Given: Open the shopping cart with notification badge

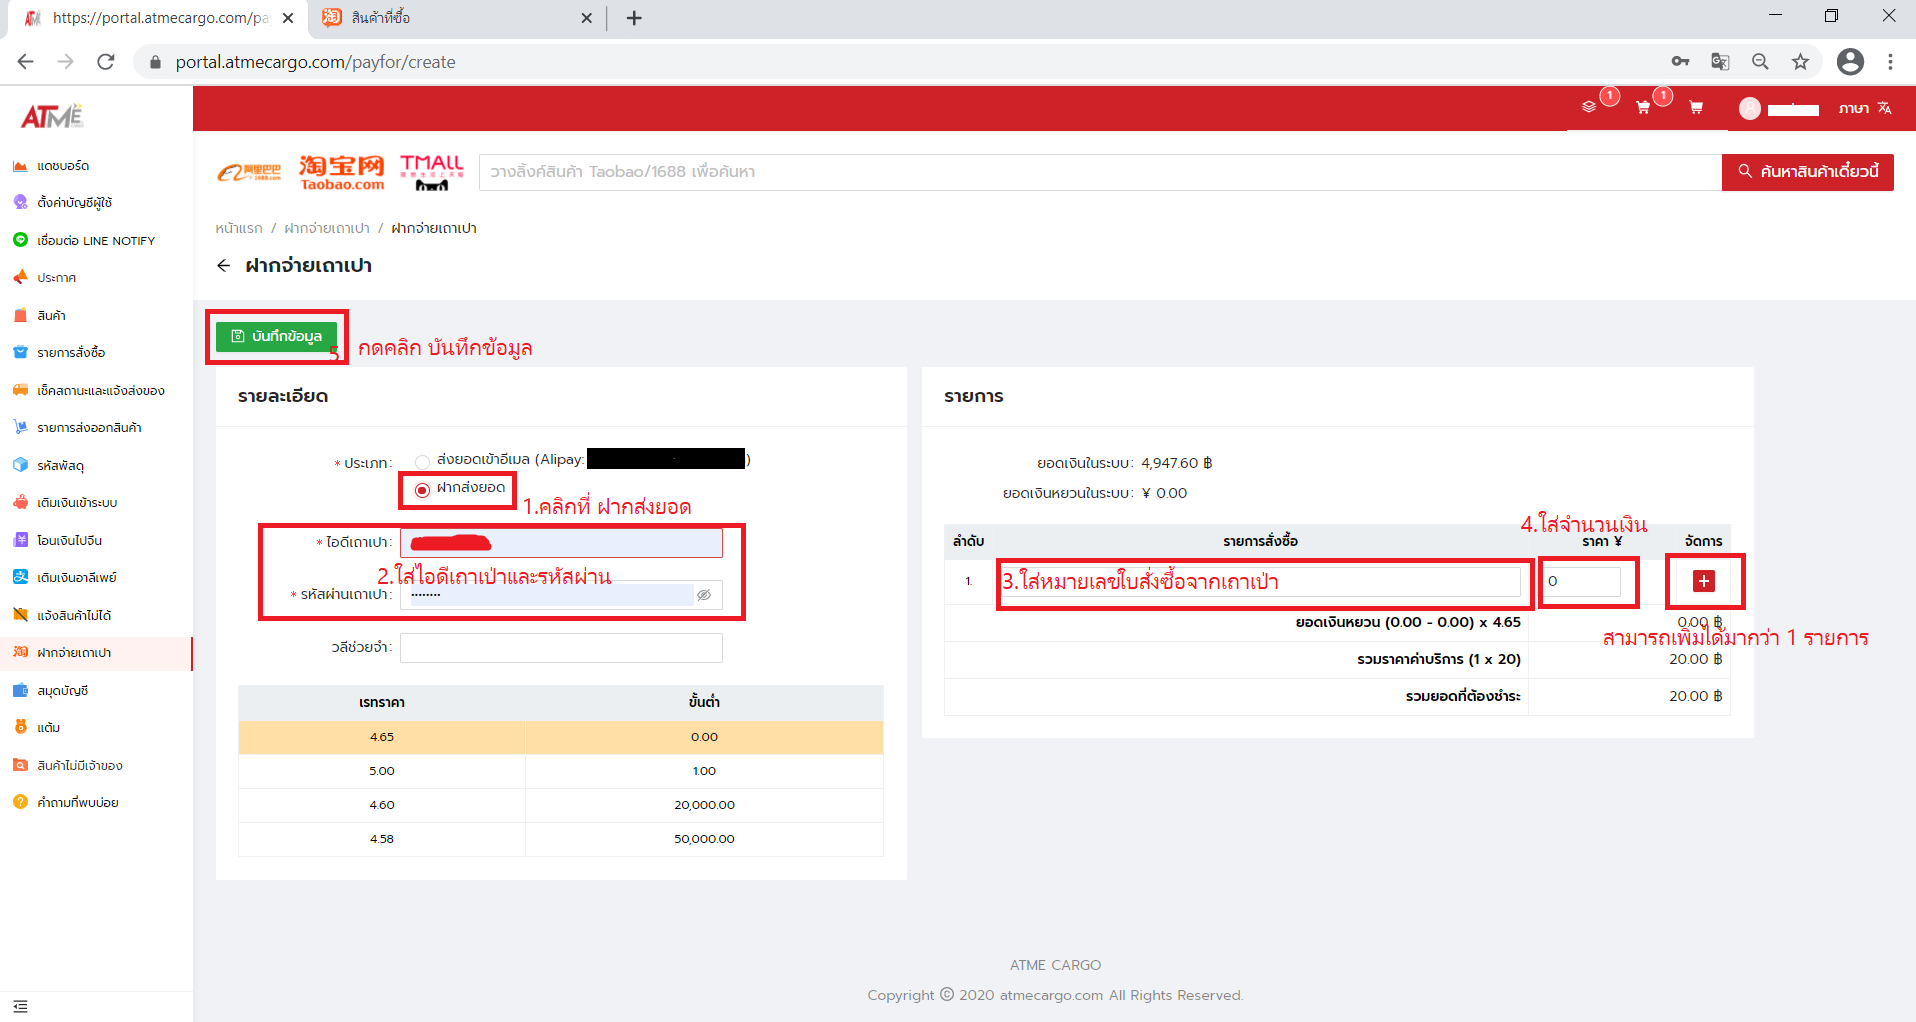Looking at the screenshot, I should [x=1643, y=108].
